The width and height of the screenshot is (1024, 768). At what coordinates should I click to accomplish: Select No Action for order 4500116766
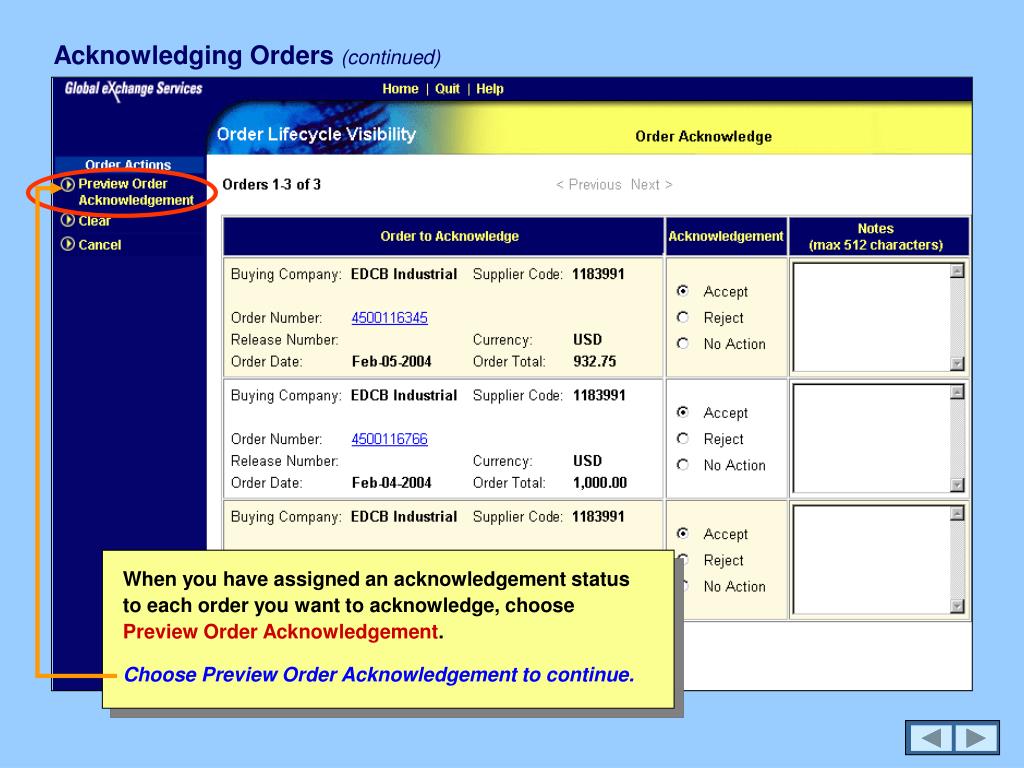click(683, 465)
